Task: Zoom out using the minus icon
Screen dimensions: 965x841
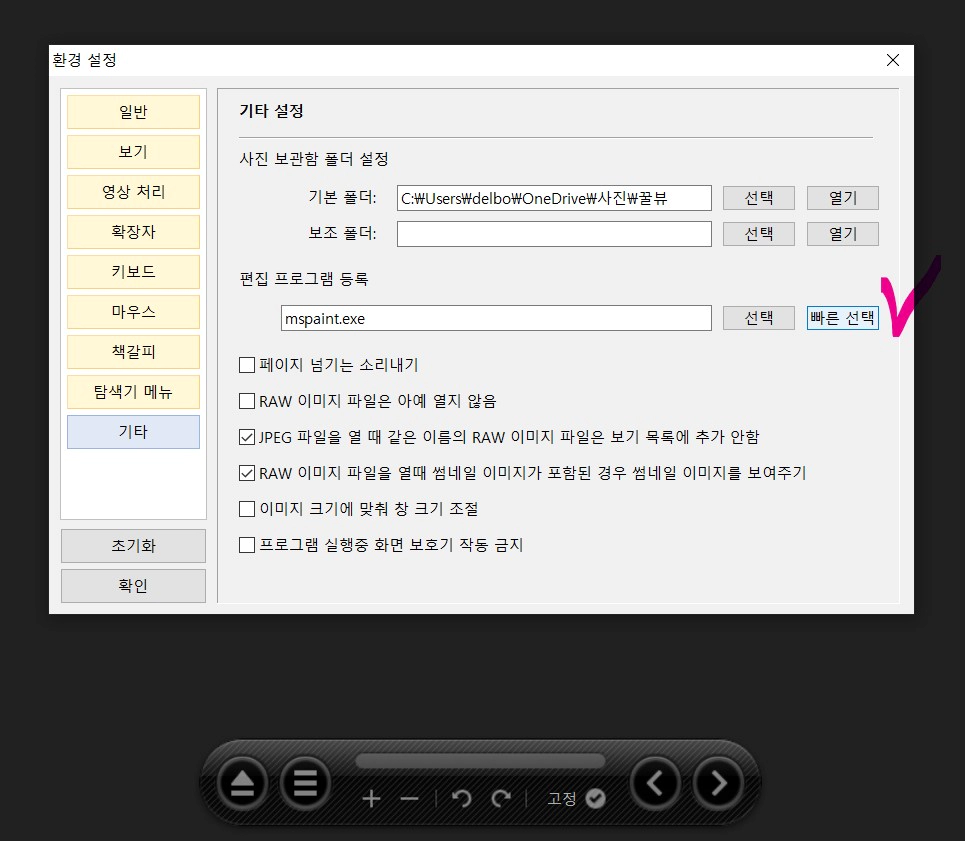Action: click(408, 799)
